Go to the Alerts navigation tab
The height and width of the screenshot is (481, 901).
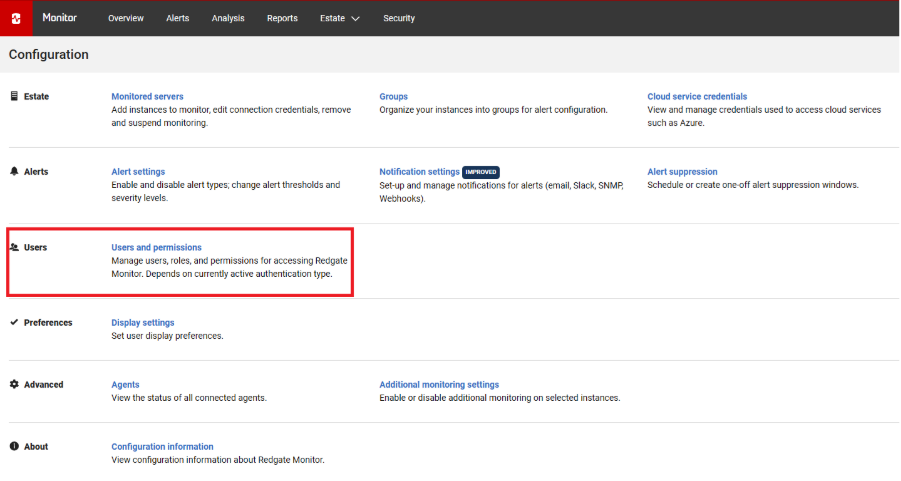[177, 18]
